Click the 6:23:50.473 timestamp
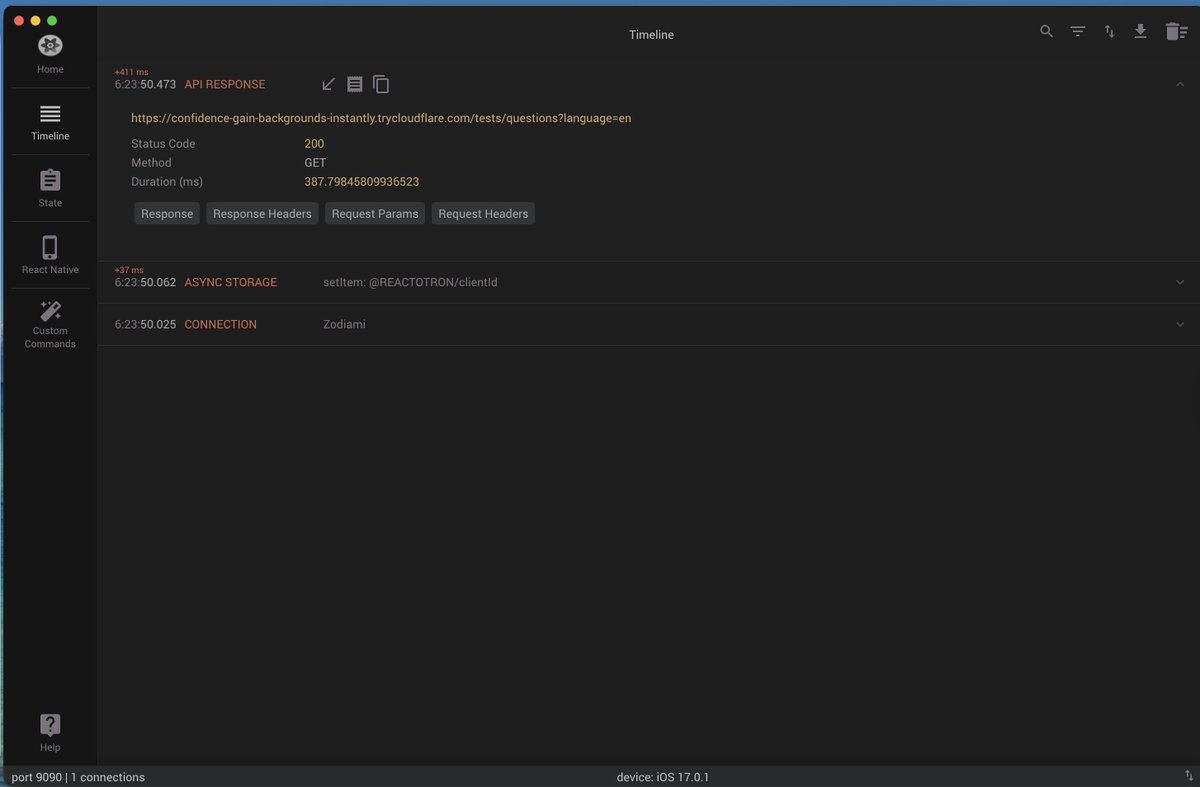Viewport: 1200px width, 787px height. 145,85
